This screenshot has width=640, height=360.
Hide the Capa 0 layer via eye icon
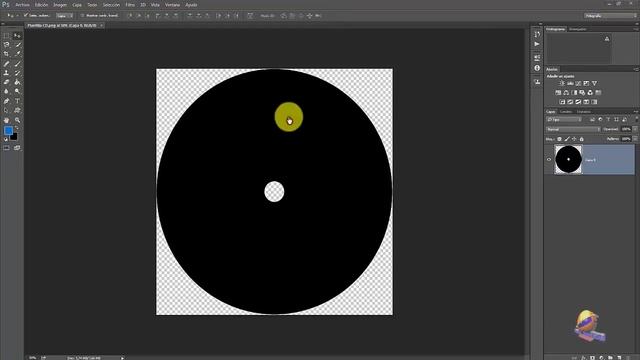point(549,160)
